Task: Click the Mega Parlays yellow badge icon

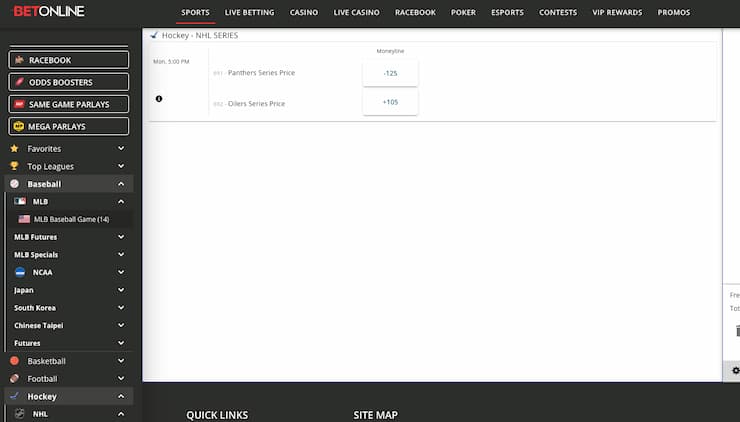Action: (x=18, y=126)
